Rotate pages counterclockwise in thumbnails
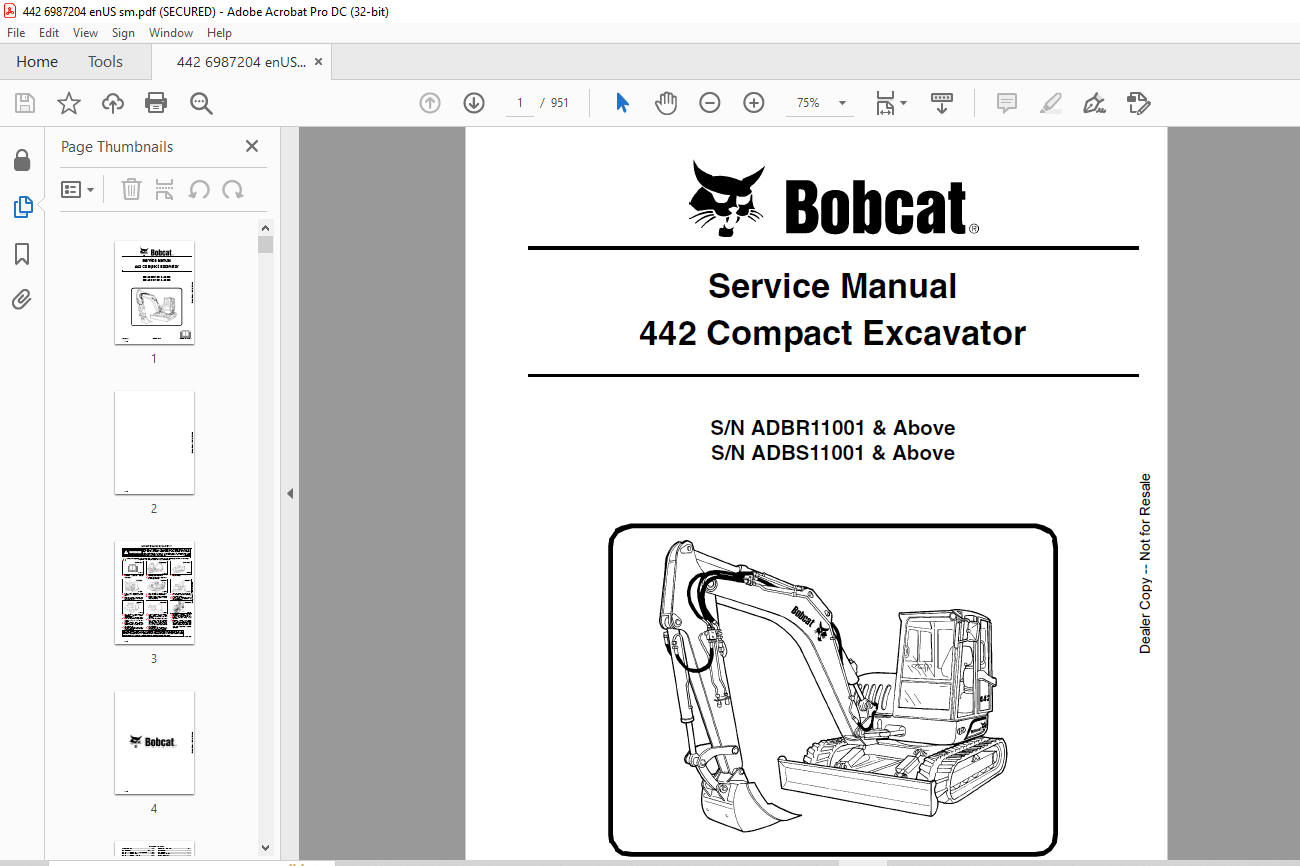 [x=199, y=189]
